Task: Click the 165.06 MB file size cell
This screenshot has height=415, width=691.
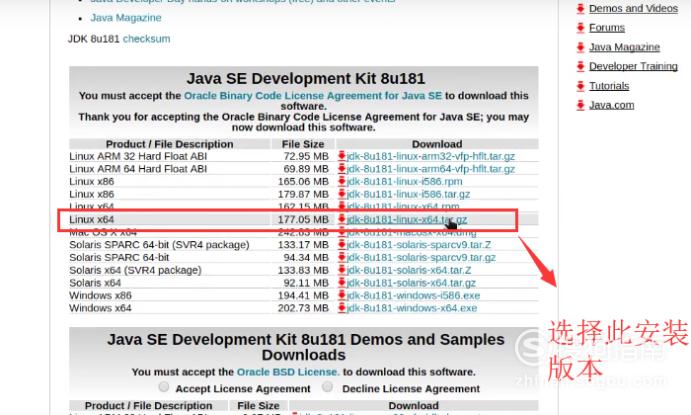Action: point(303,182)
